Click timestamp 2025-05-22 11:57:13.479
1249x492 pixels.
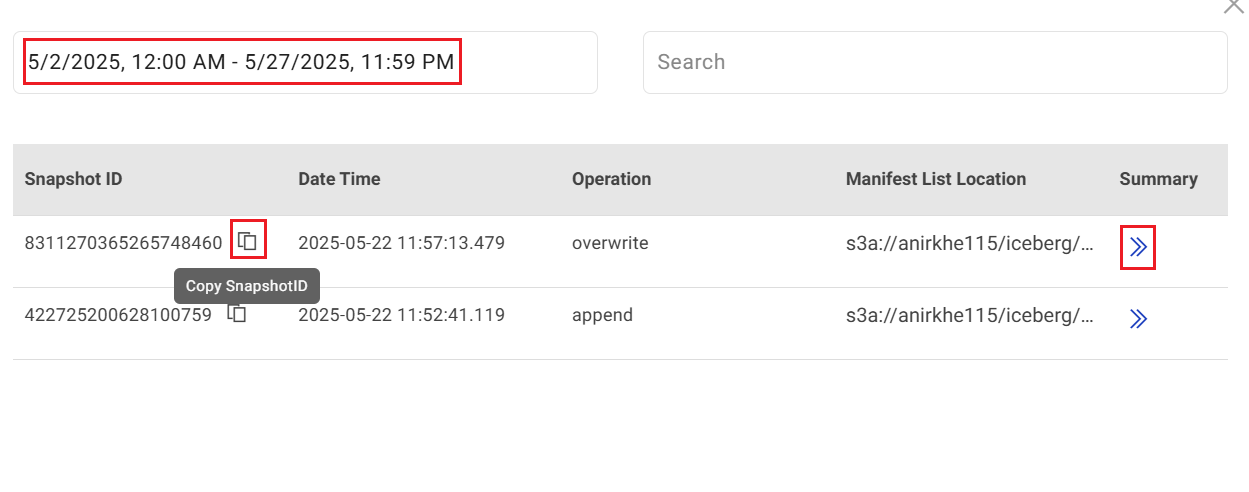tap(401, 242)
